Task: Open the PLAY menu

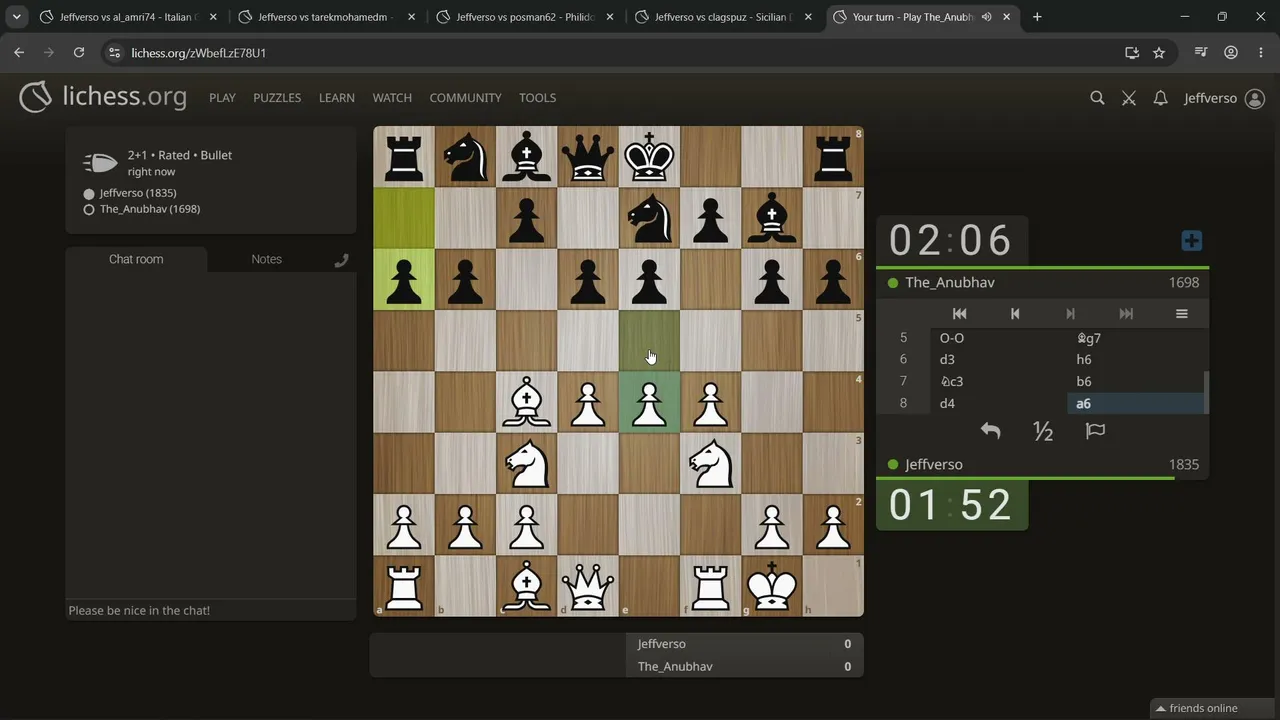Action: [x=222, y=98]
